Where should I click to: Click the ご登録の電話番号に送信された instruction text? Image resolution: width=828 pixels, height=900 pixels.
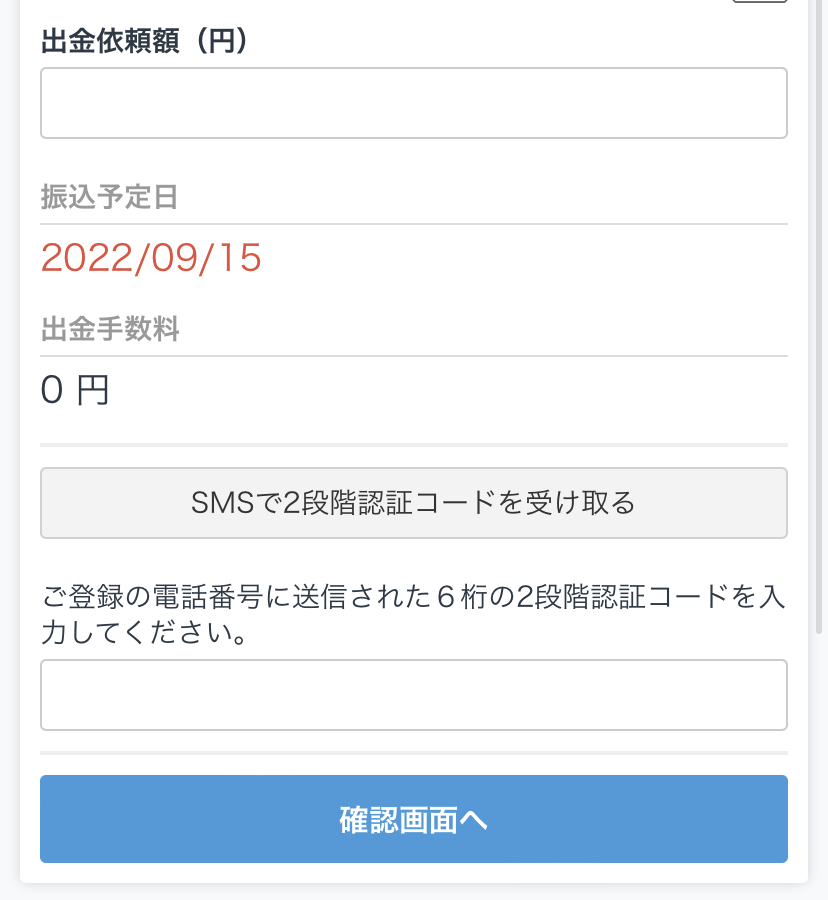click(236, 597)
